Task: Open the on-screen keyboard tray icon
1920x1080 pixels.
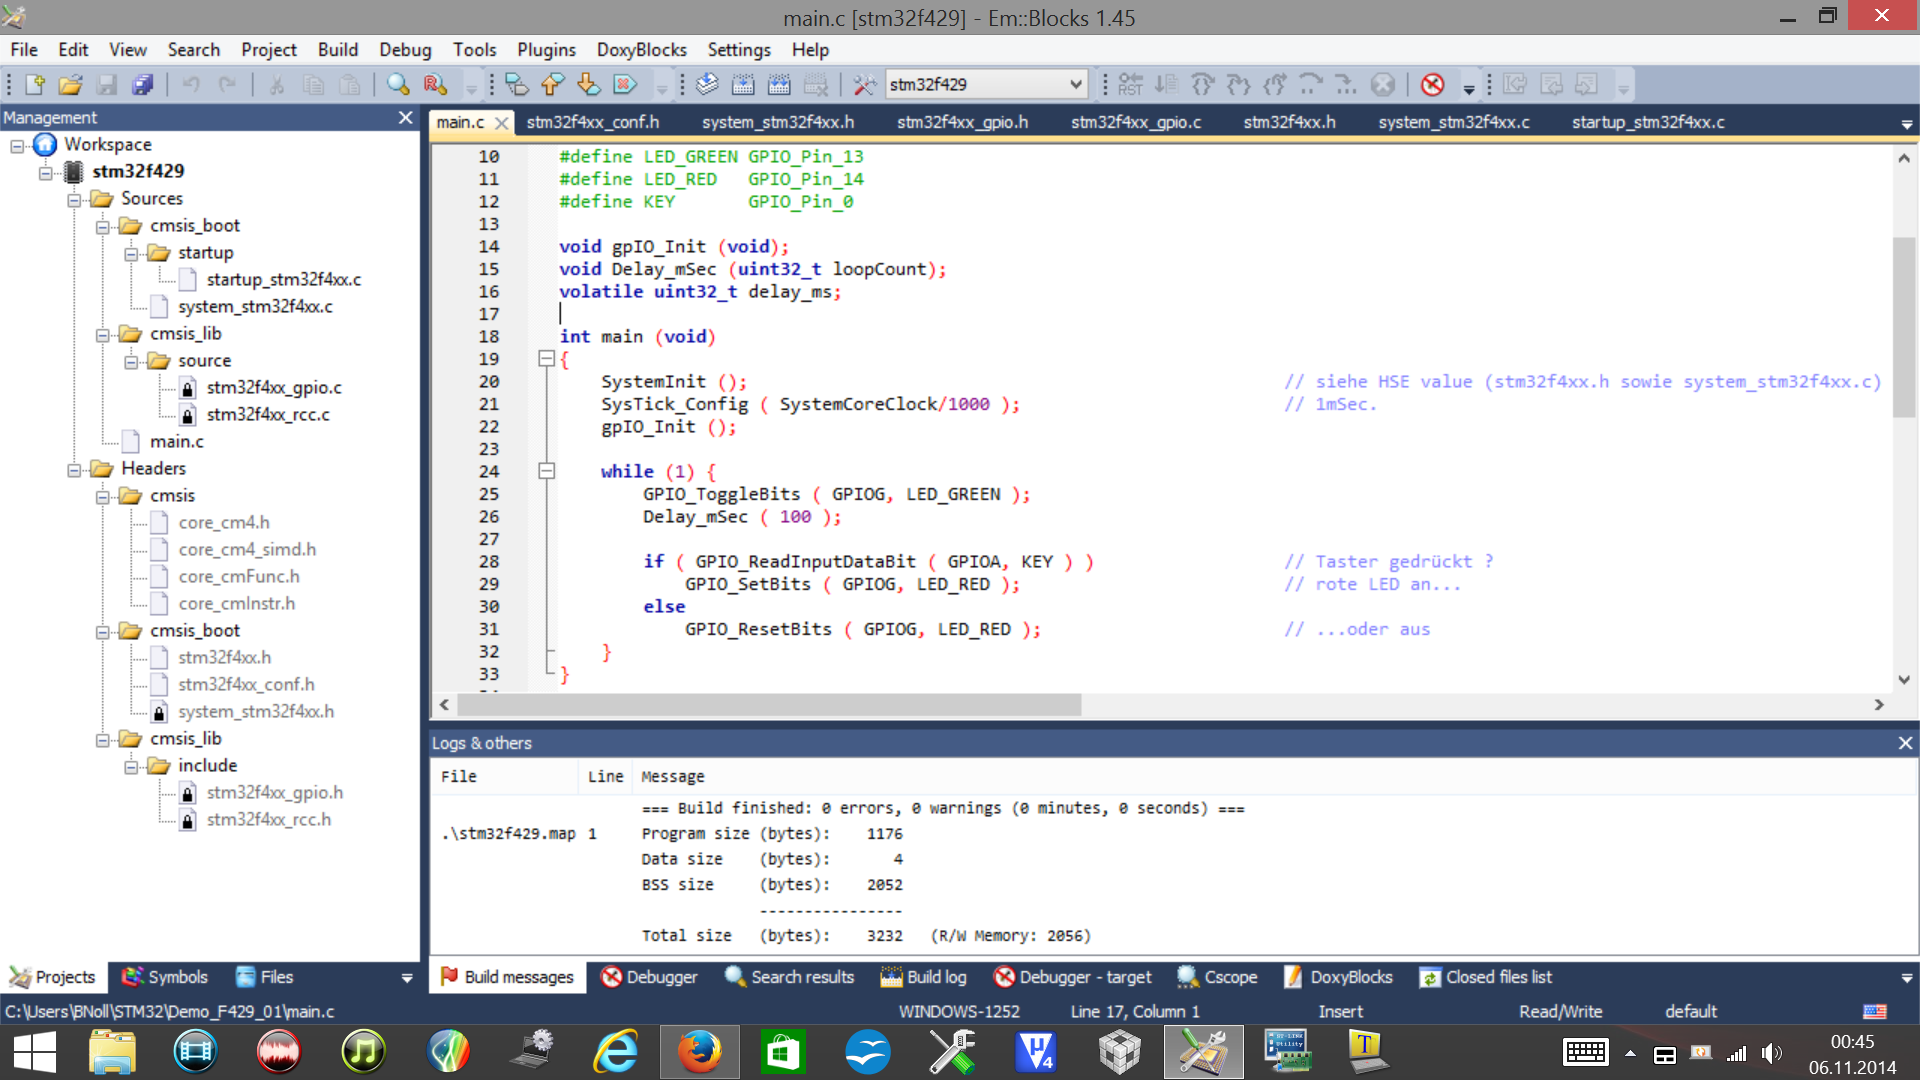Action: 1585,1053
